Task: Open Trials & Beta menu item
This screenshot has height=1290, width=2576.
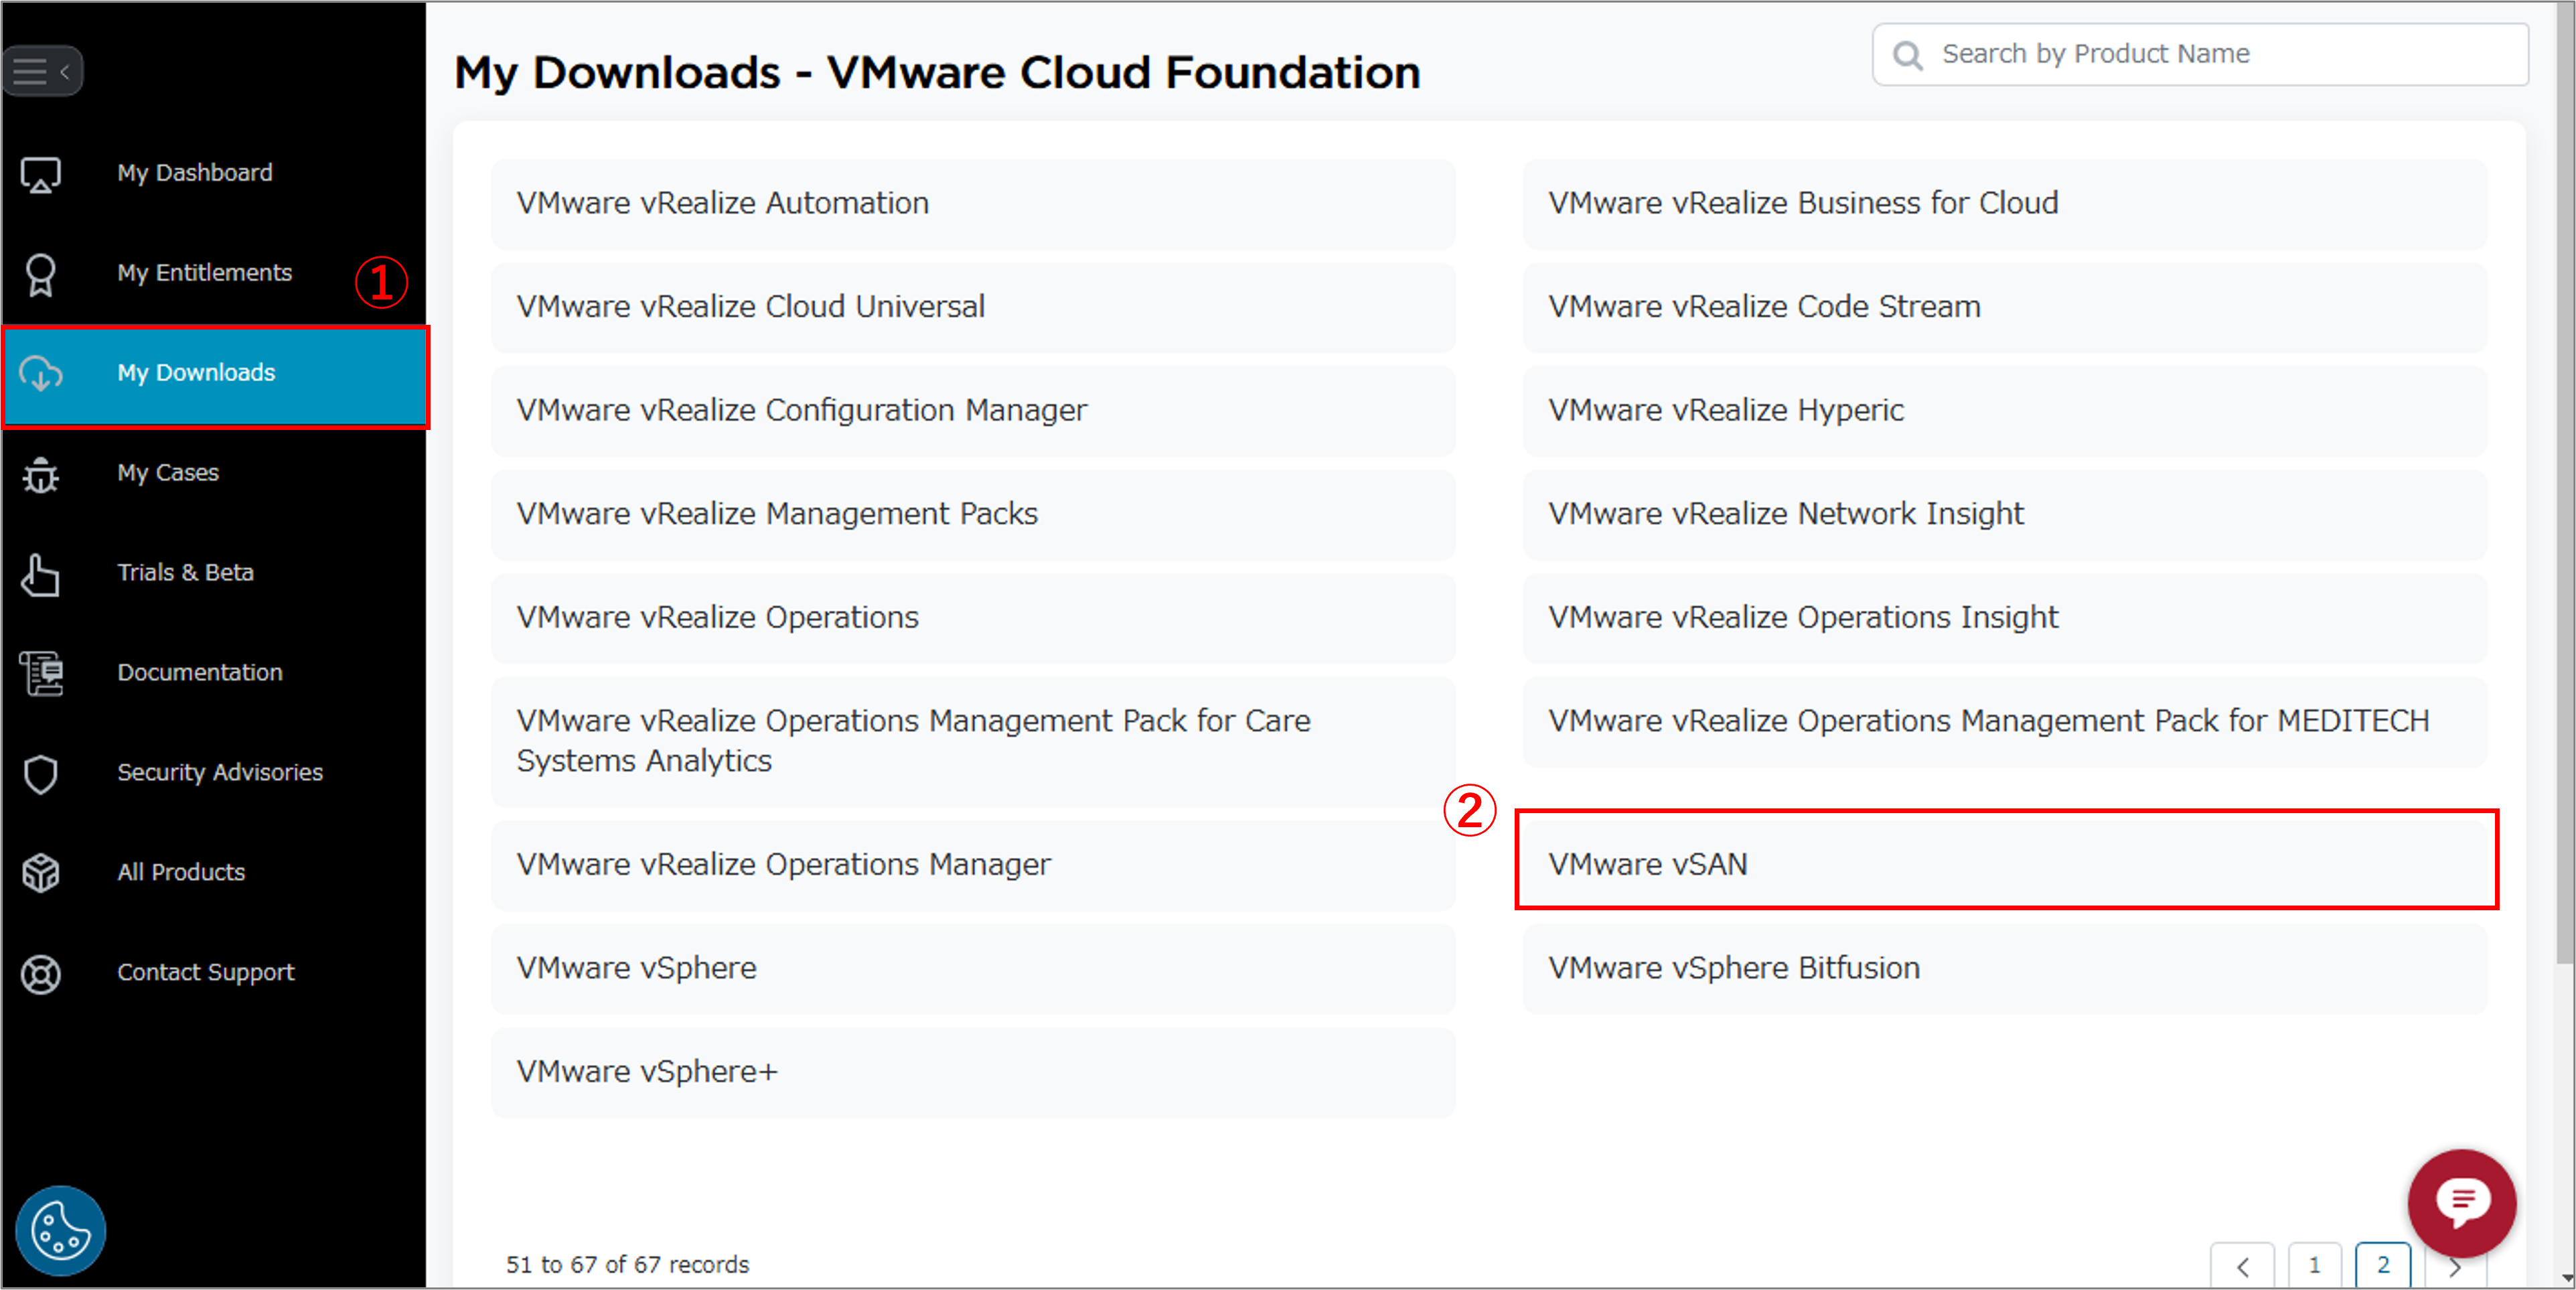Action: [x=214, y=573]
